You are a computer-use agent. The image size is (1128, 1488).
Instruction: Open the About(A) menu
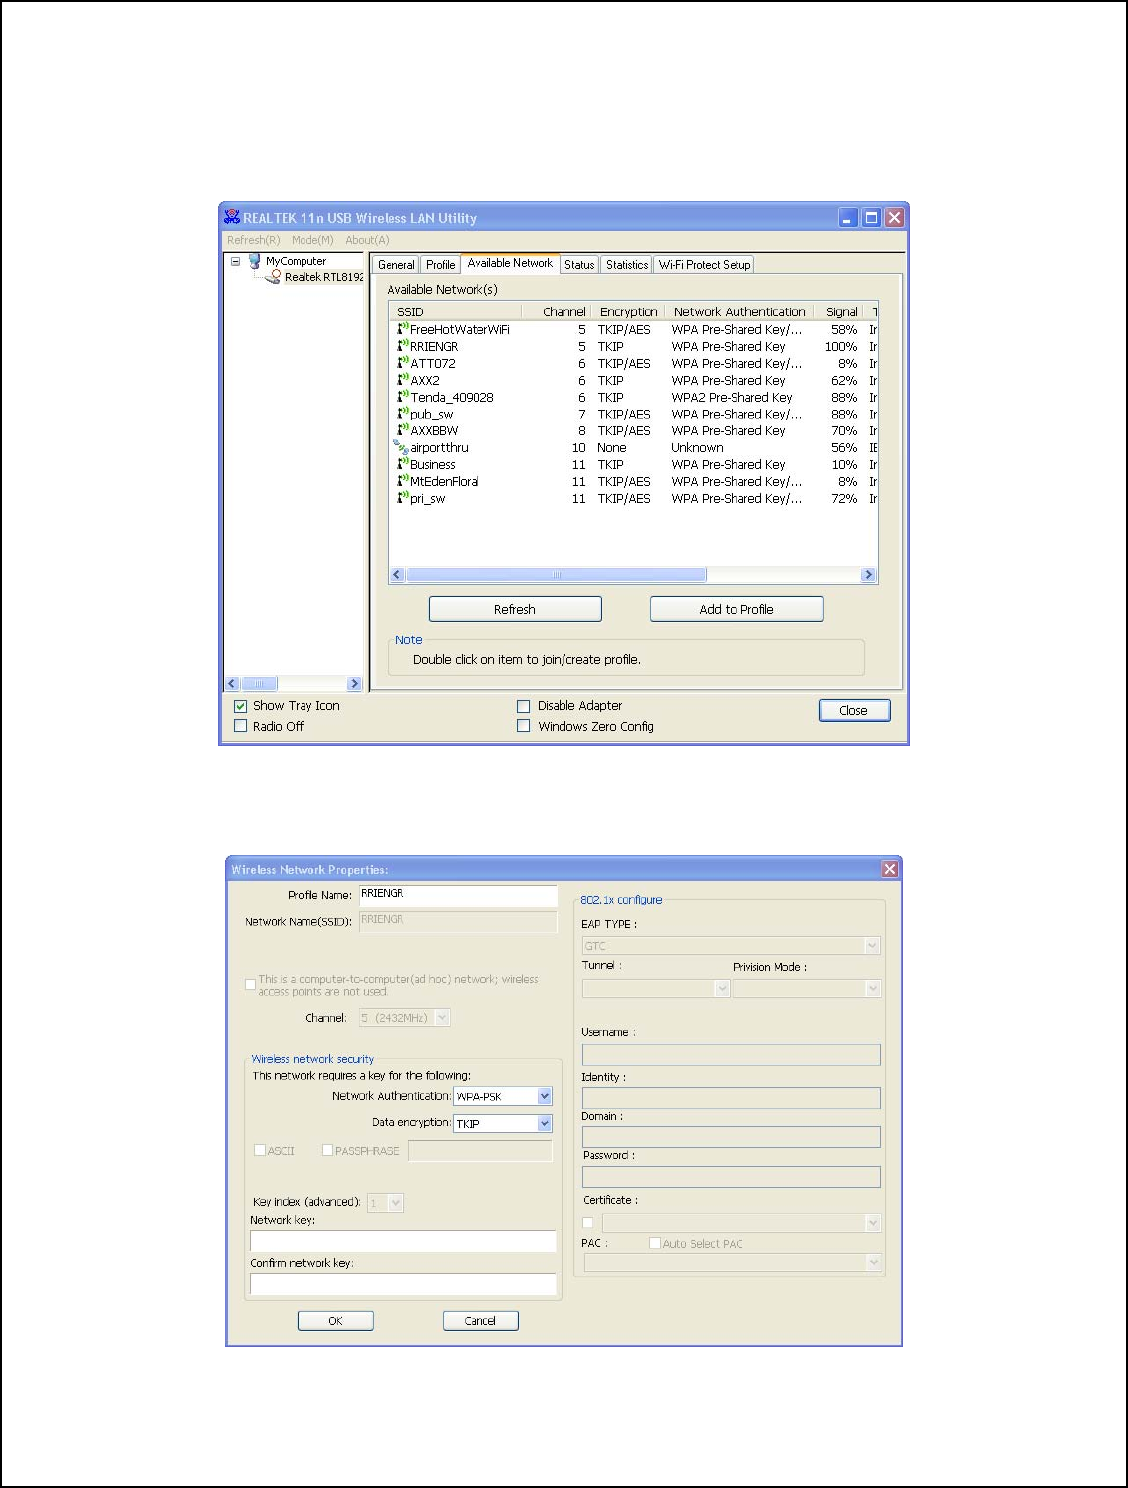point(367,240)
